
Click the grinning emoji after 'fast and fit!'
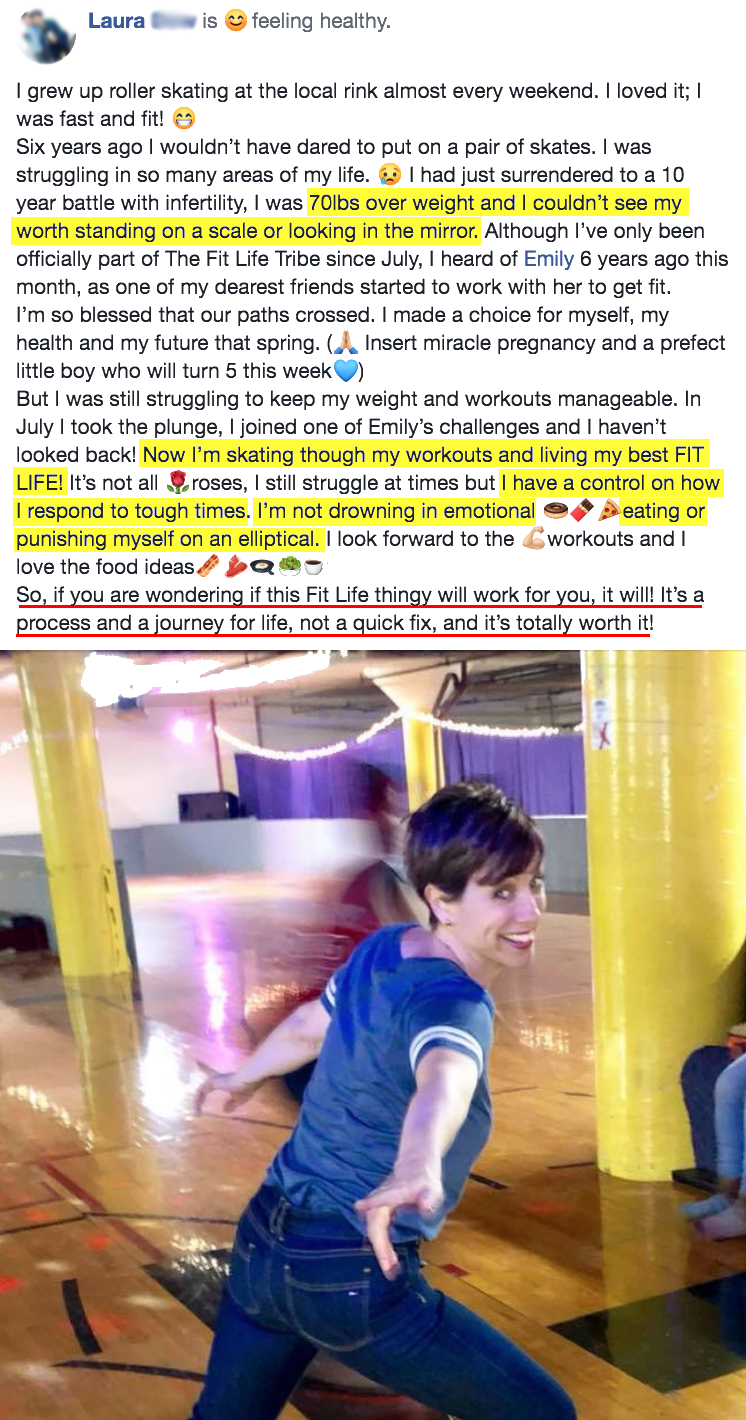pos(184,119)
